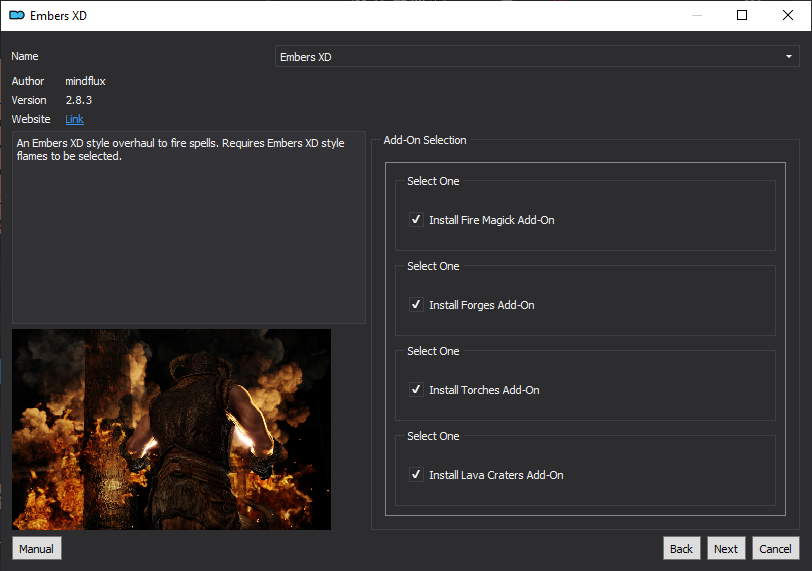This screenshot has height=571, width=812.
Task: Toggle the Install Forges Add-On checkbox
Action: (x=416, y=304)
